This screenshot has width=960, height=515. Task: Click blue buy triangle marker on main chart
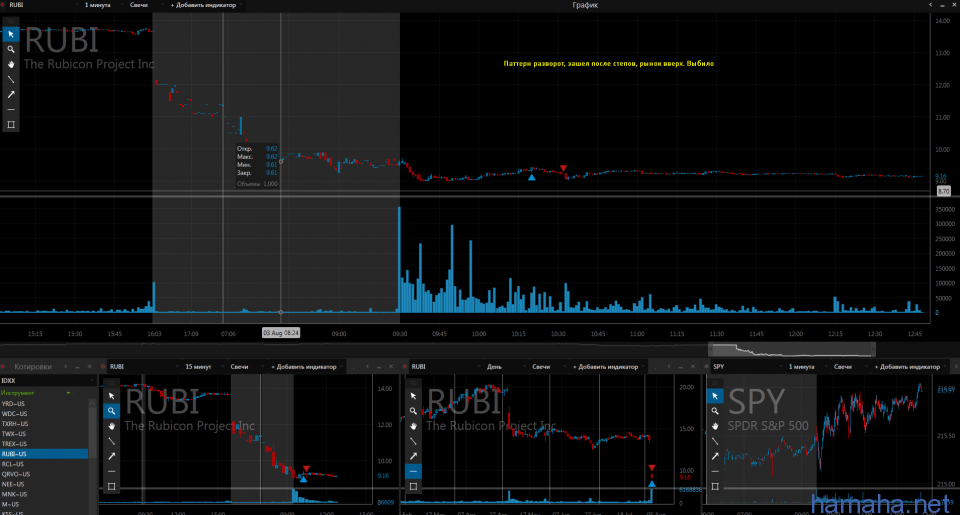531,177
